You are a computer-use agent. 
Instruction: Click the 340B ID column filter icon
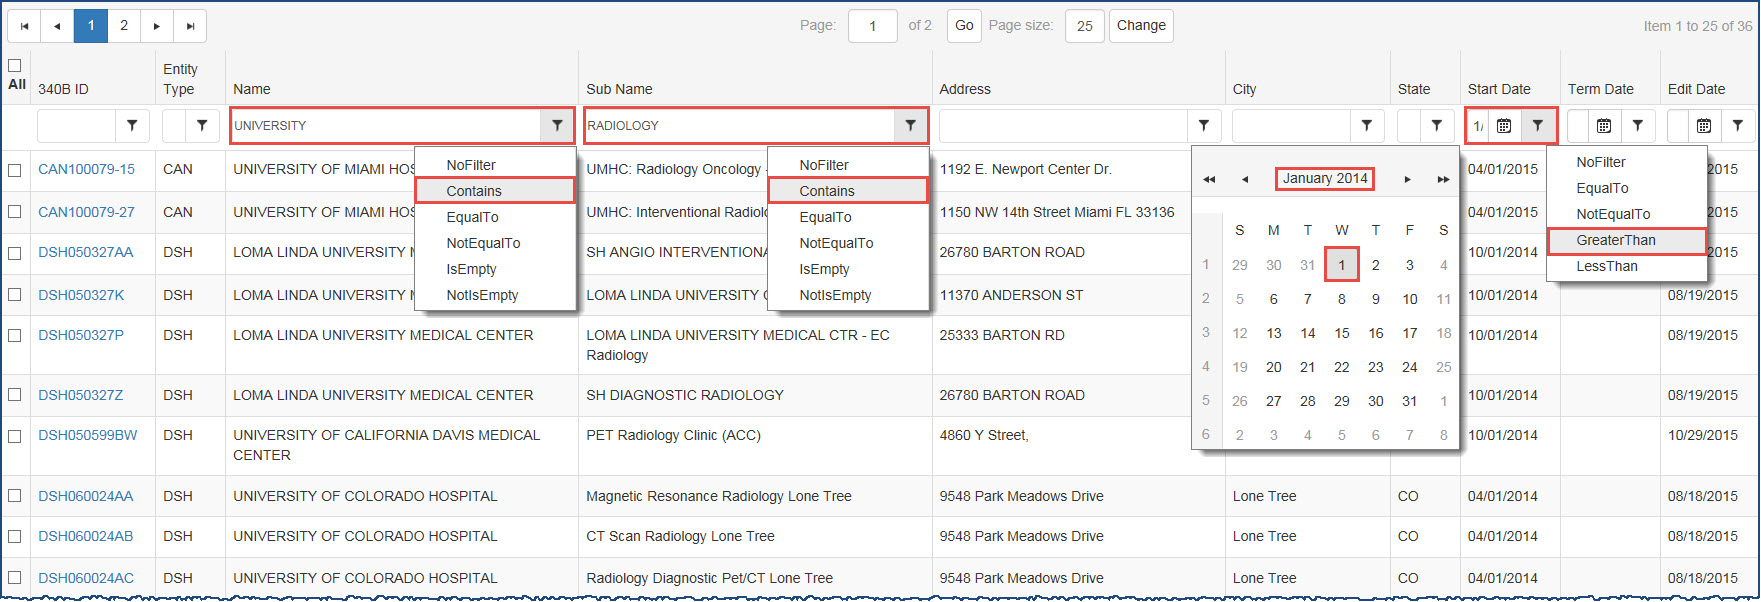coord(132,126)
